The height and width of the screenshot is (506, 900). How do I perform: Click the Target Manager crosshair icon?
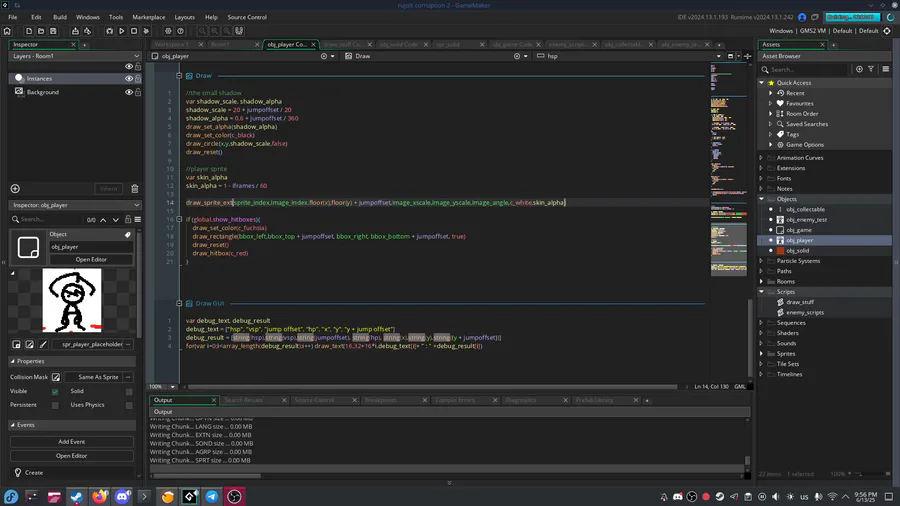(887, 31)
